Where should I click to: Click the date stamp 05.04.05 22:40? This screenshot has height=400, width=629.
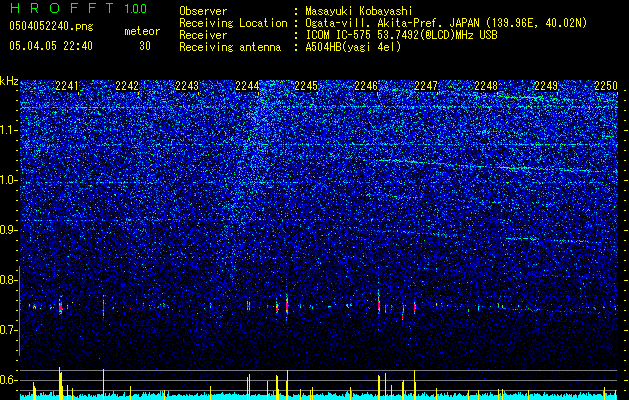coord(51,46)
